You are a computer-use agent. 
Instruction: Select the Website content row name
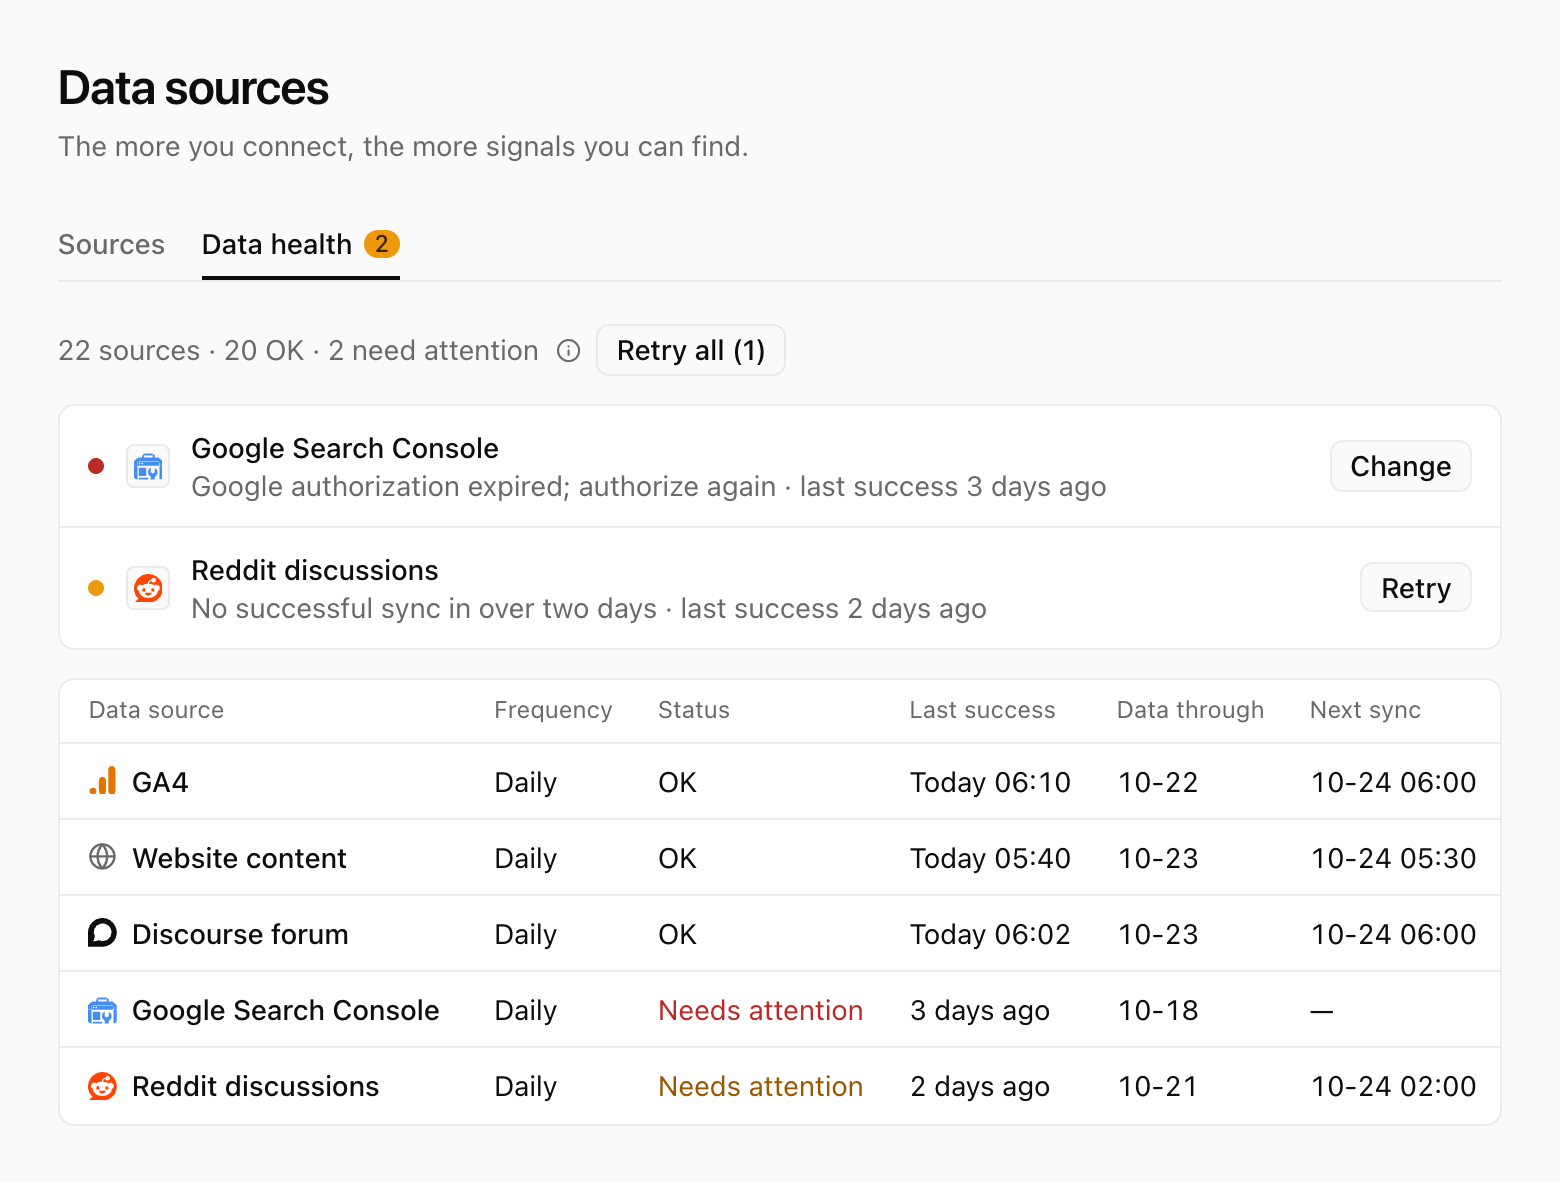[239, 858]
